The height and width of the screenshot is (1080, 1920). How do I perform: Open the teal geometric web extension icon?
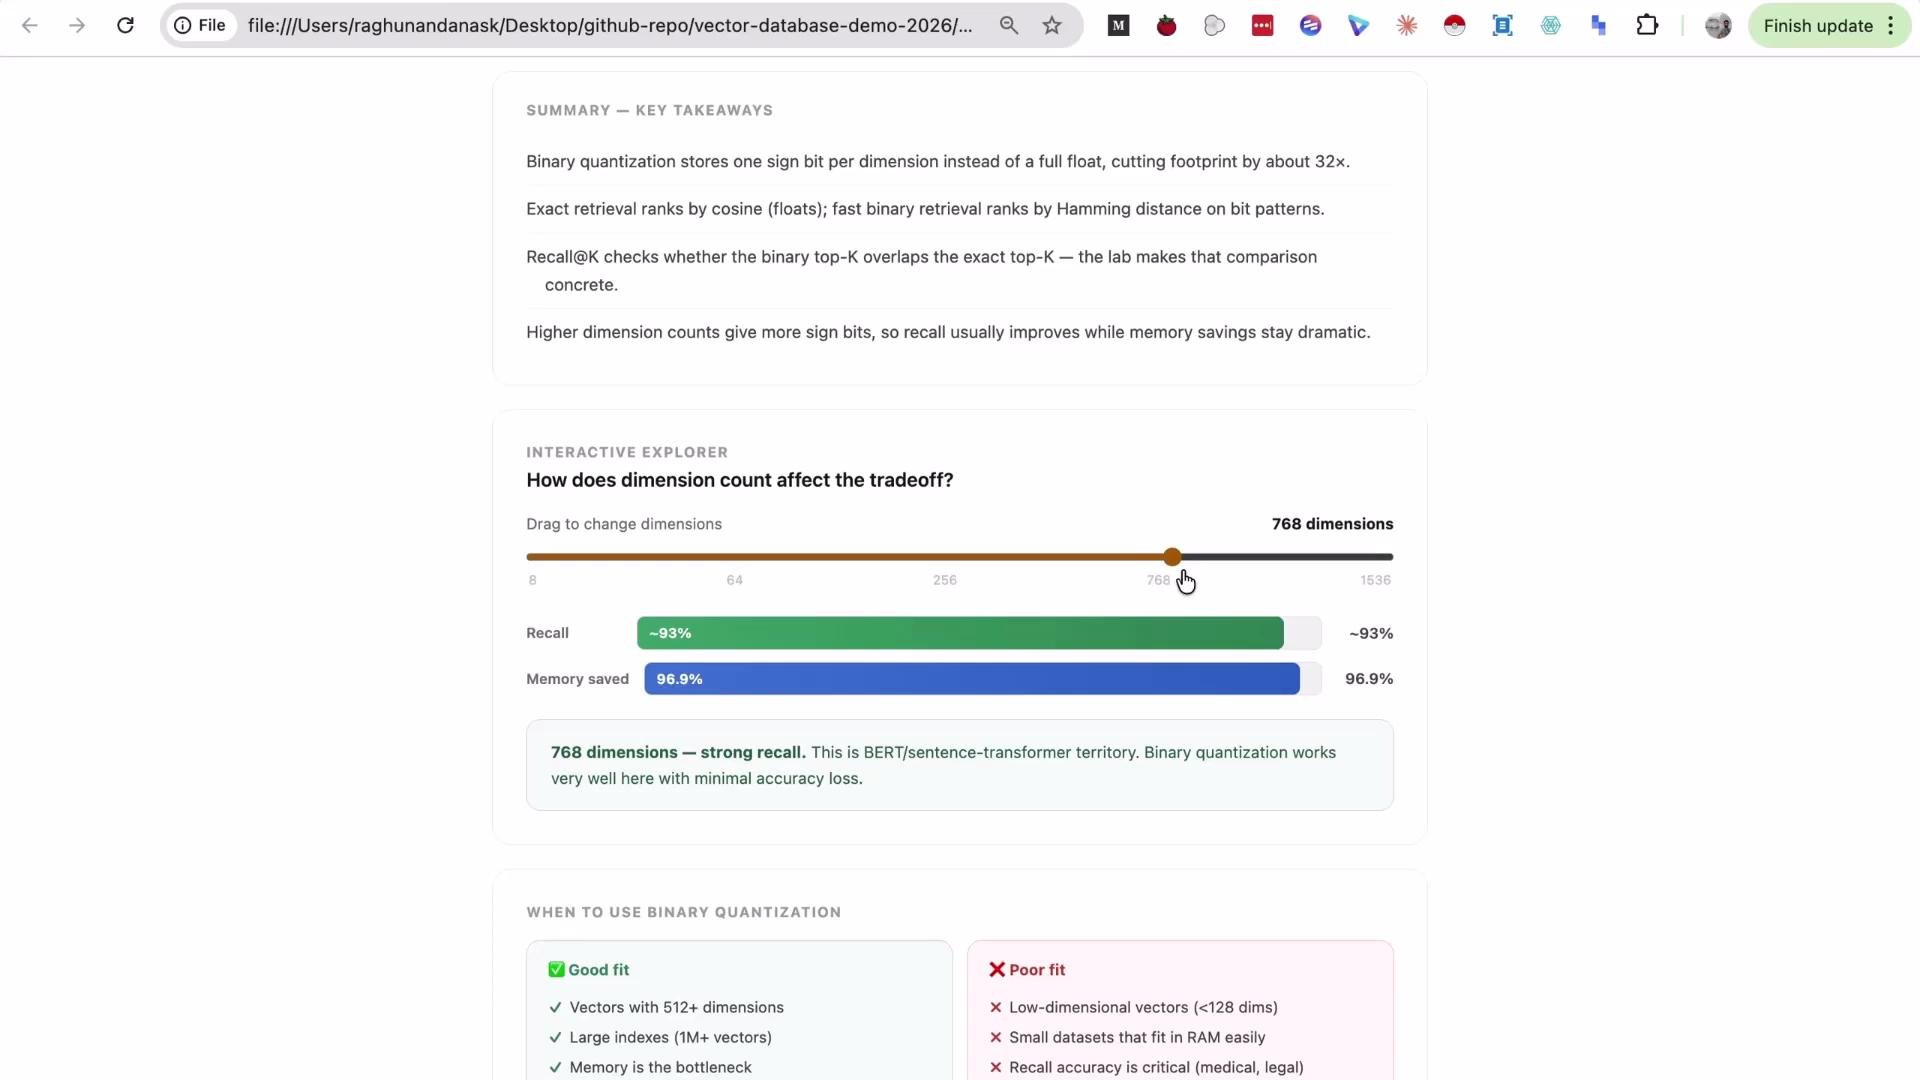tap(1551, 26)
